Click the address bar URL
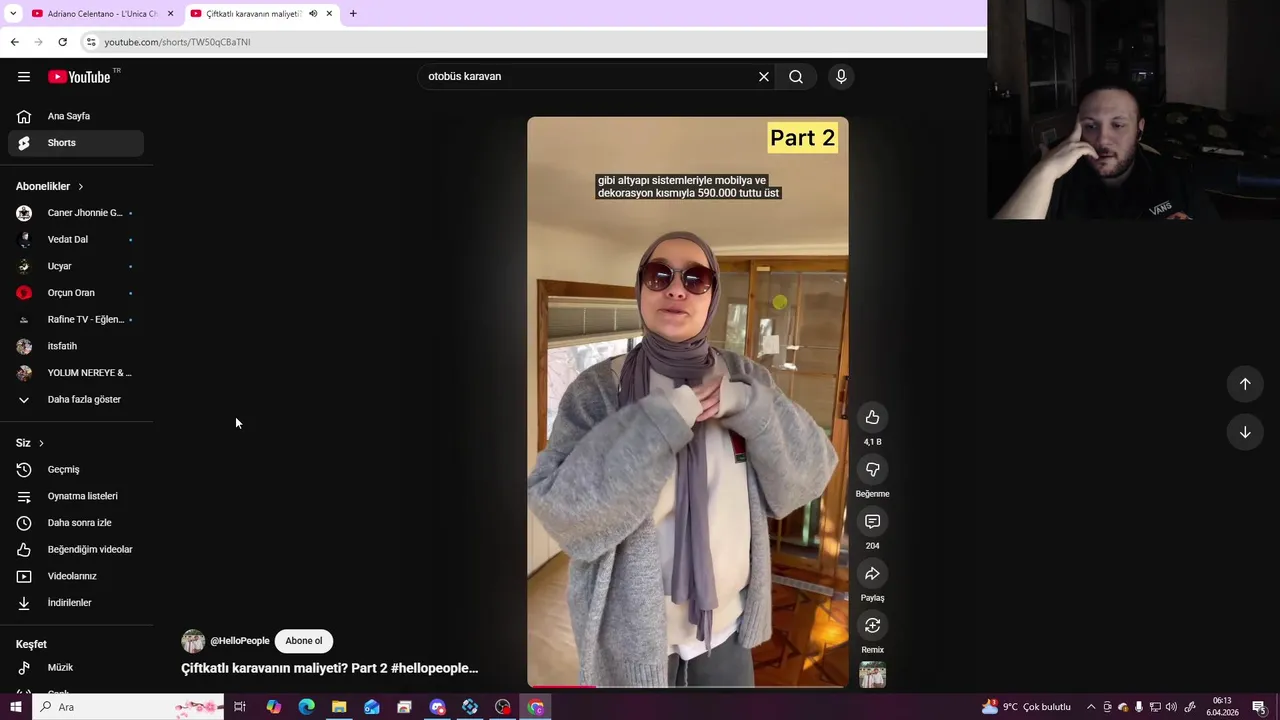1280x720 pixels. [178, 42]
